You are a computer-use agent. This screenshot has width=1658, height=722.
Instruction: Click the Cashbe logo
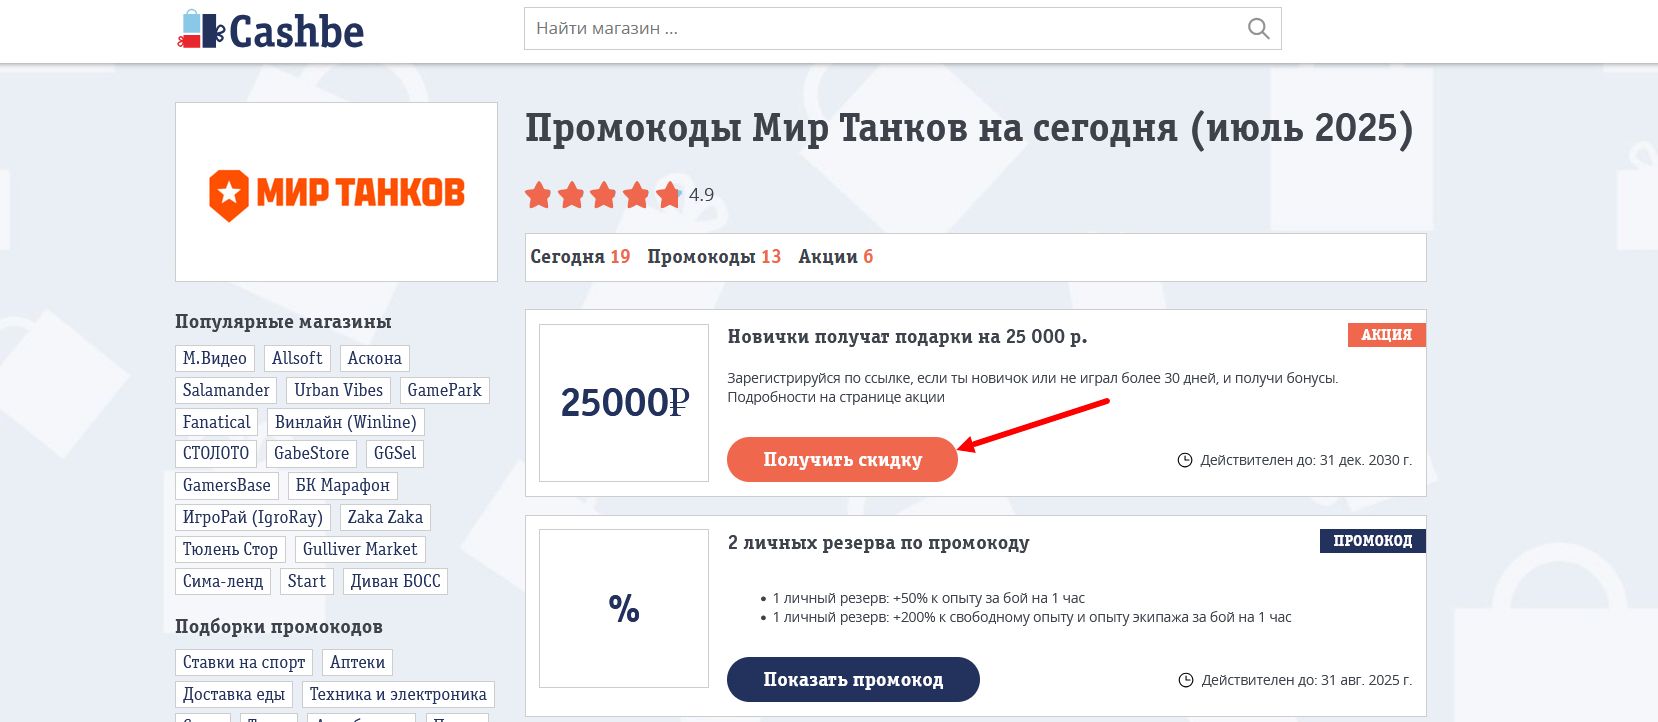(271, 30)
